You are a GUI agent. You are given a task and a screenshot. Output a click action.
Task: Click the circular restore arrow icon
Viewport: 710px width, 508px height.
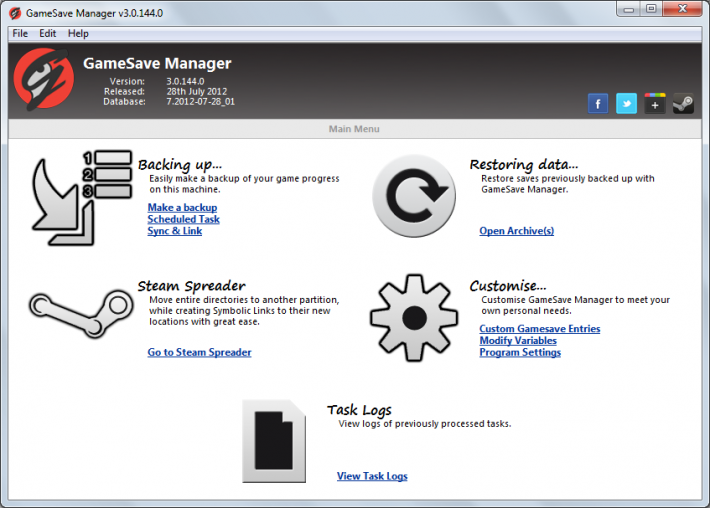click(x=414, y=196)
